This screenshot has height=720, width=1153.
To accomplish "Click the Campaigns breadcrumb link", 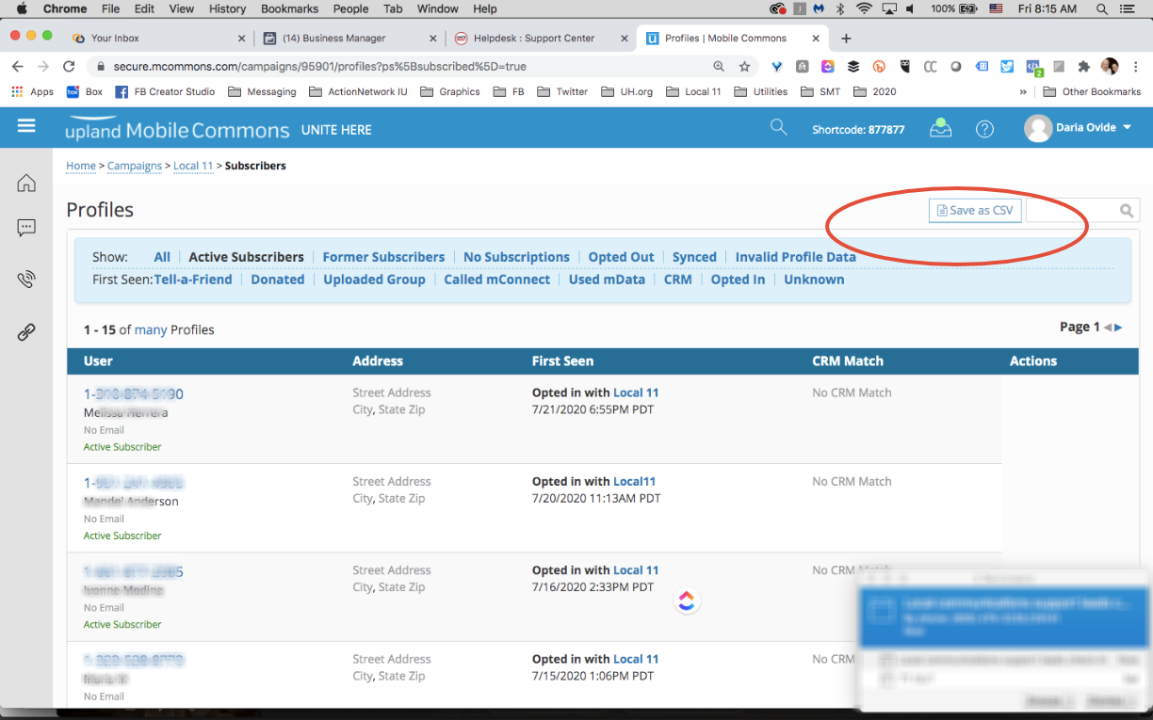I will pos(135,166).
